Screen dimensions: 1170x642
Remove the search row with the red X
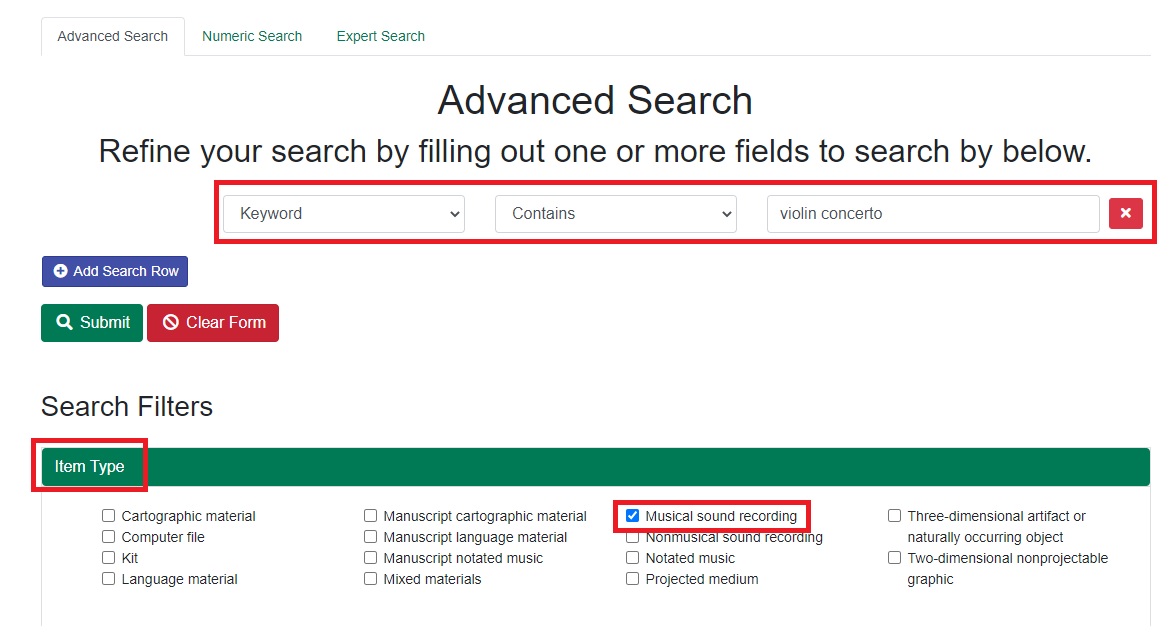1125,213
